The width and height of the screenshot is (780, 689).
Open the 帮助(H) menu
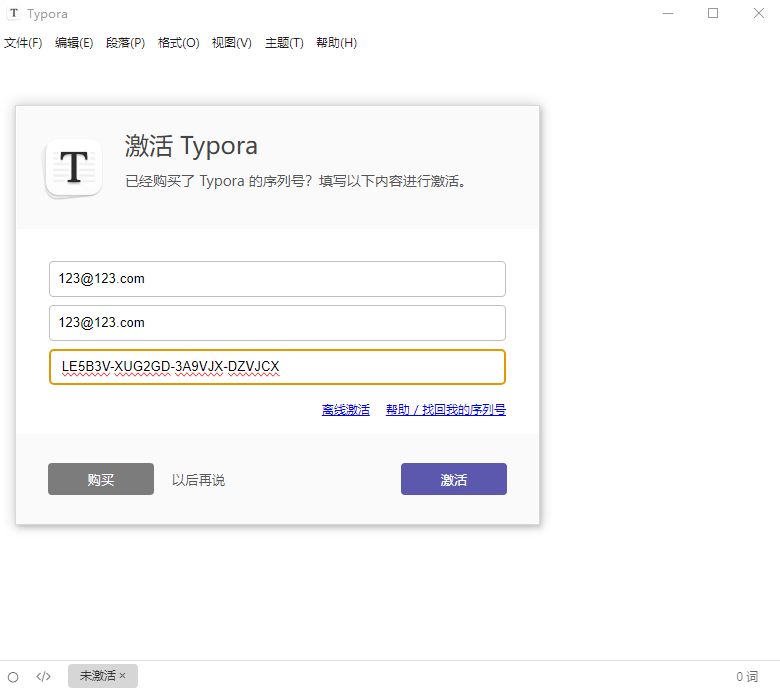(336, 43)
